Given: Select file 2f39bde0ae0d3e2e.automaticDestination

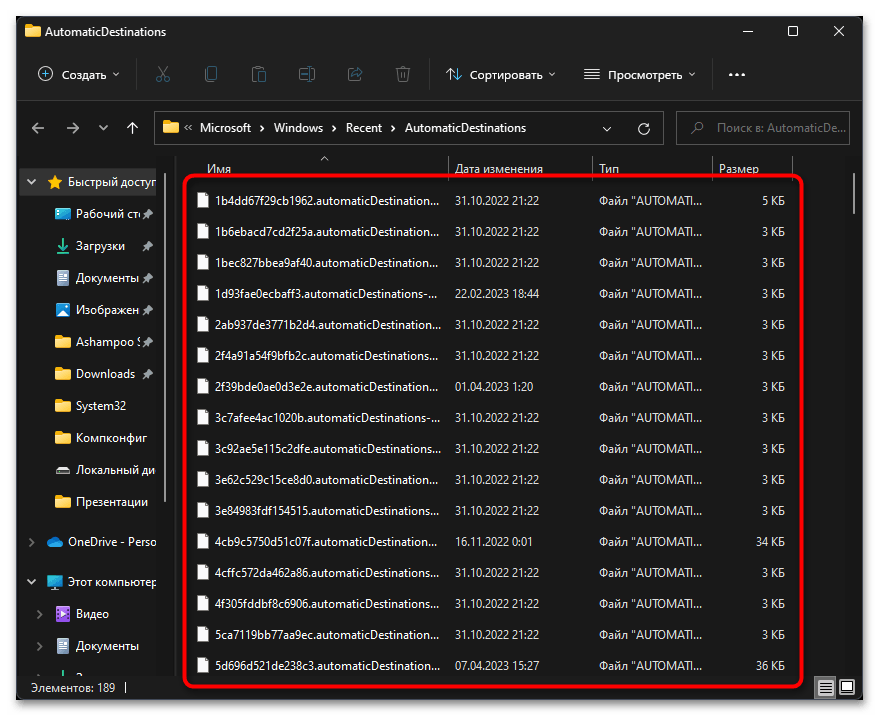Looking at the screenshot, I should (x=326, y=387).
